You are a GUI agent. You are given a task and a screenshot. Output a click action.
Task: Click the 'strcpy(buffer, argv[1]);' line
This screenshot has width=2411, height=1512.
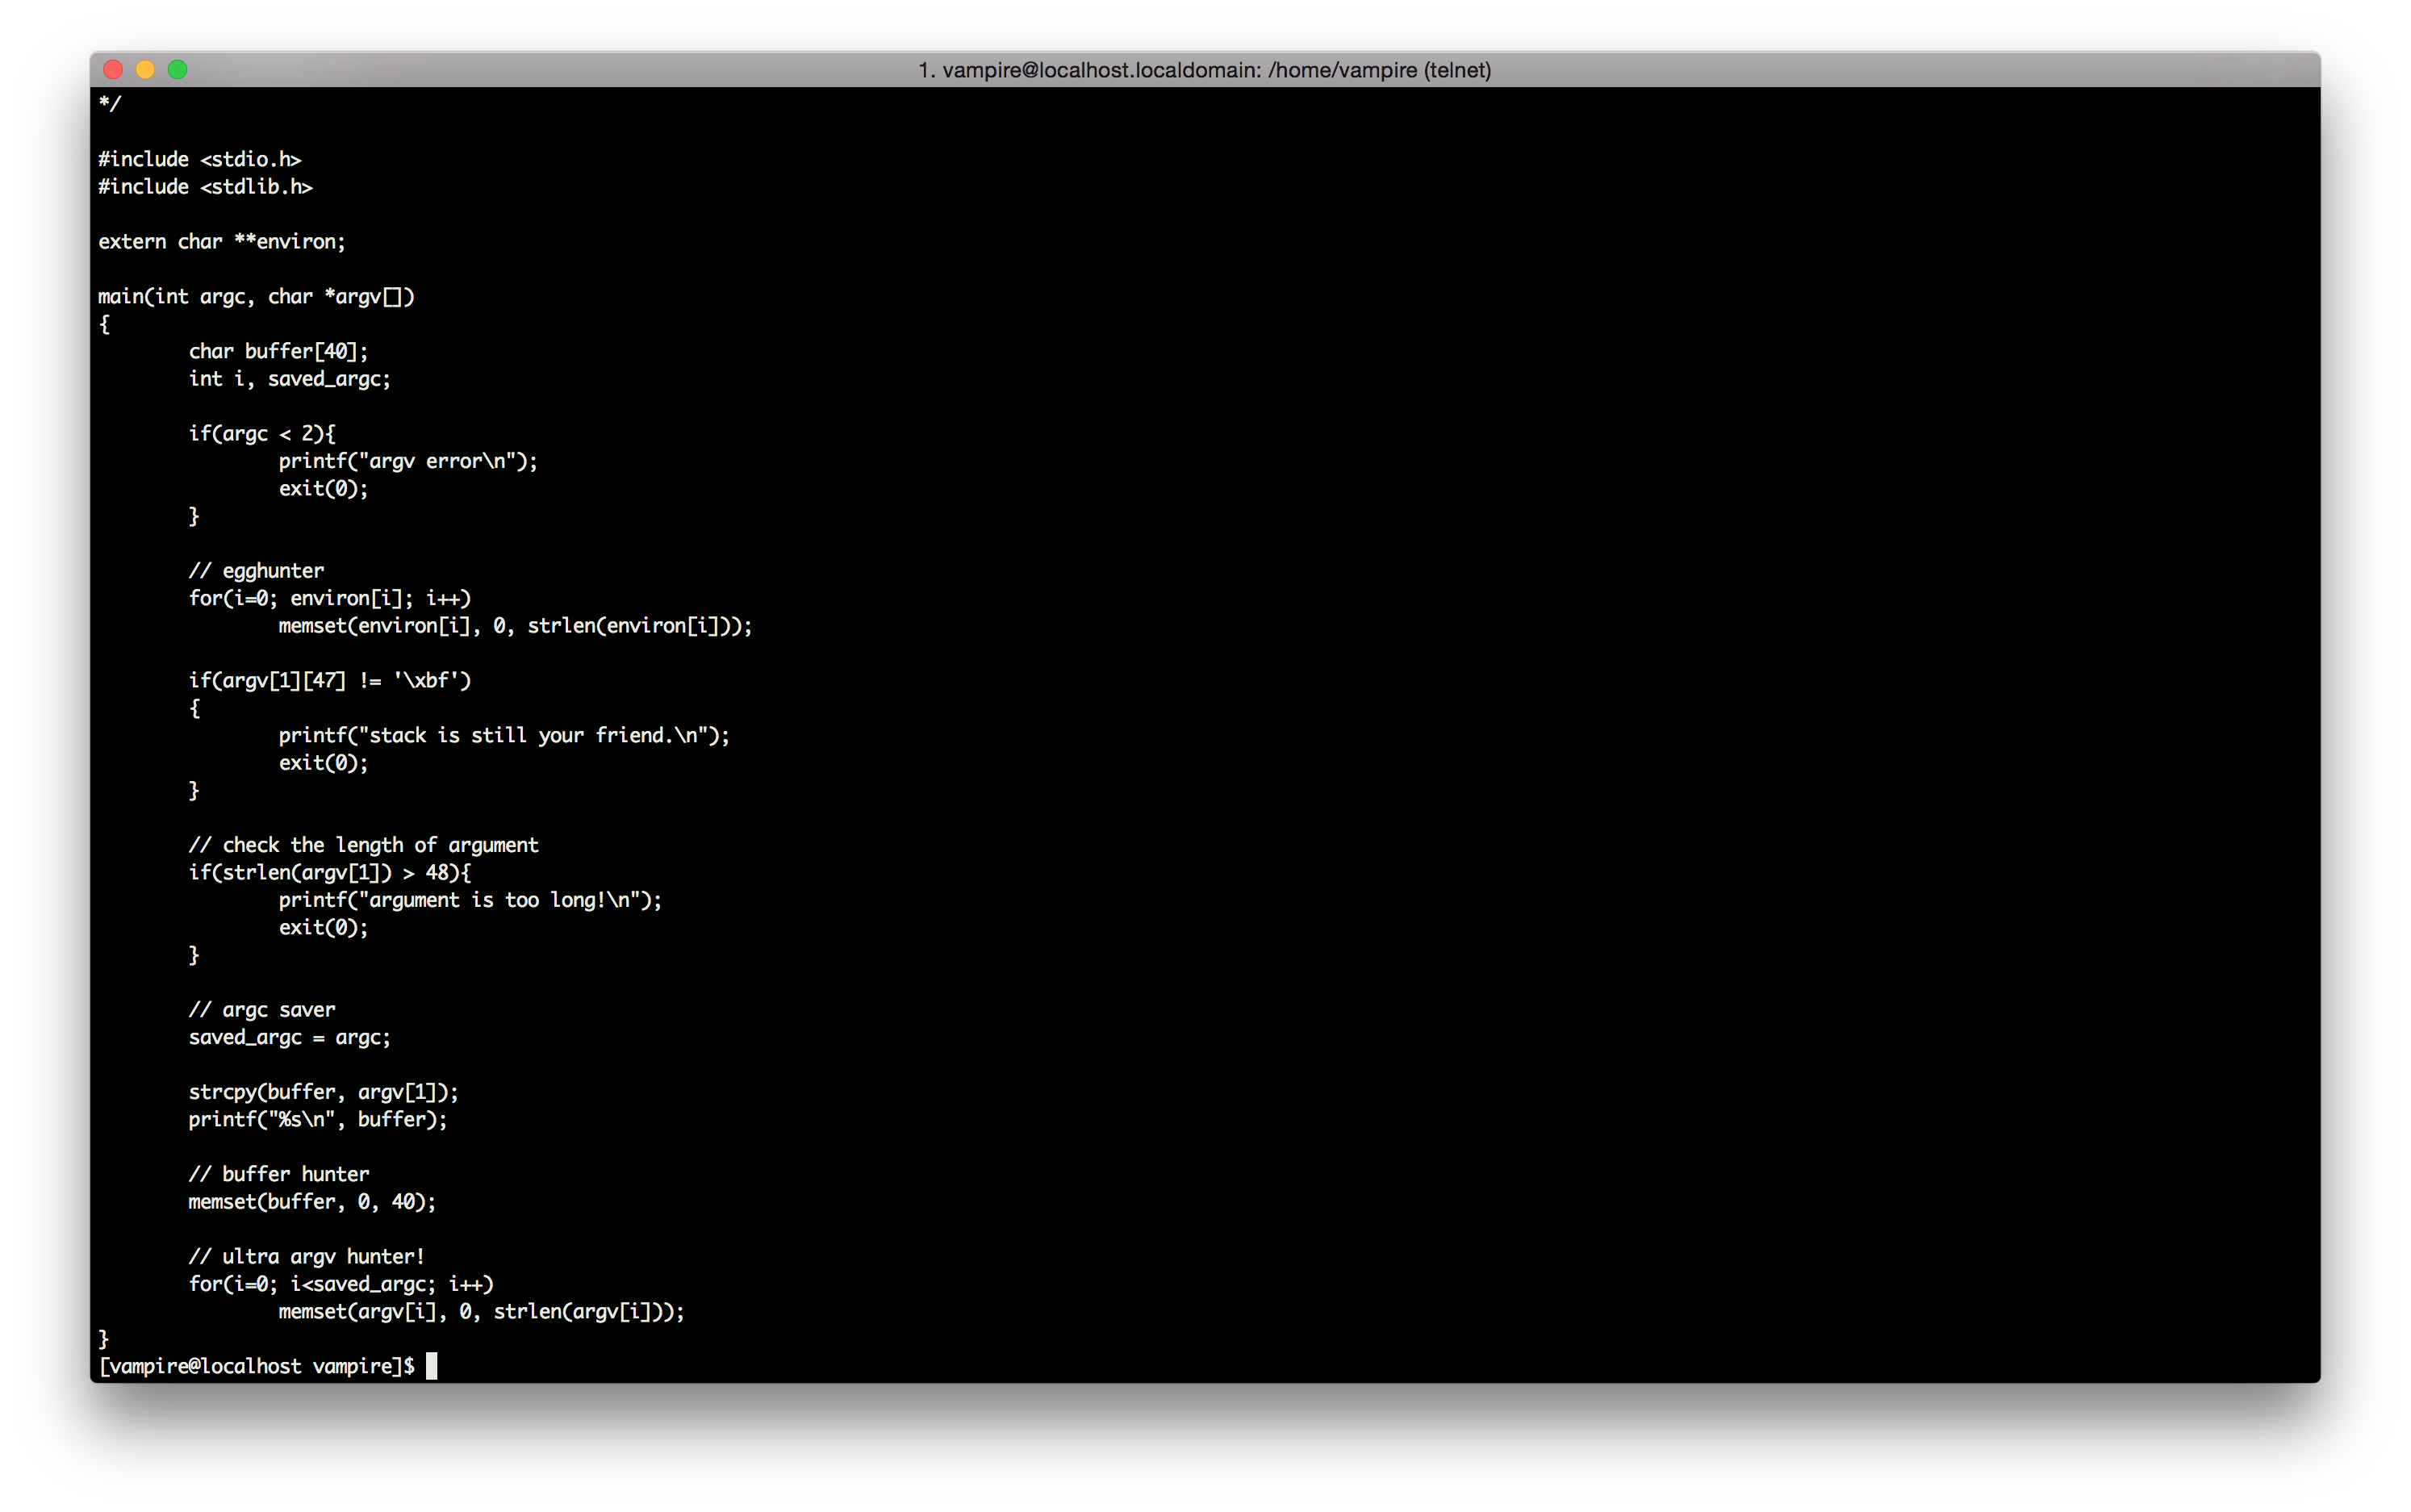[323, 1092]
